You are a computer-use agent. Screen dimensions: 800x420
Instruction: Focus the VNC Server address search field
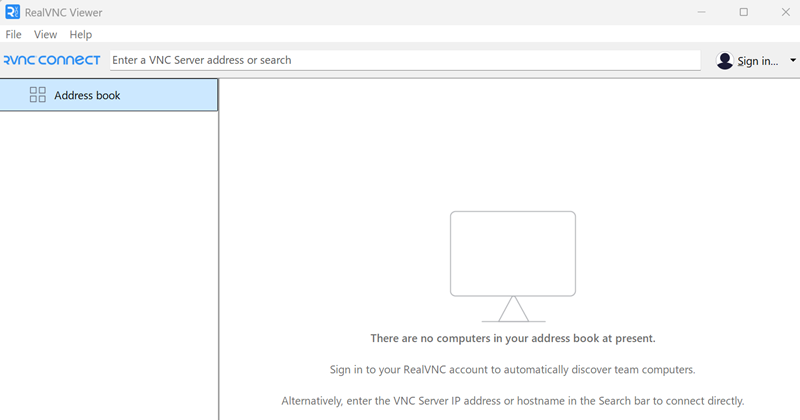[405, 60]
